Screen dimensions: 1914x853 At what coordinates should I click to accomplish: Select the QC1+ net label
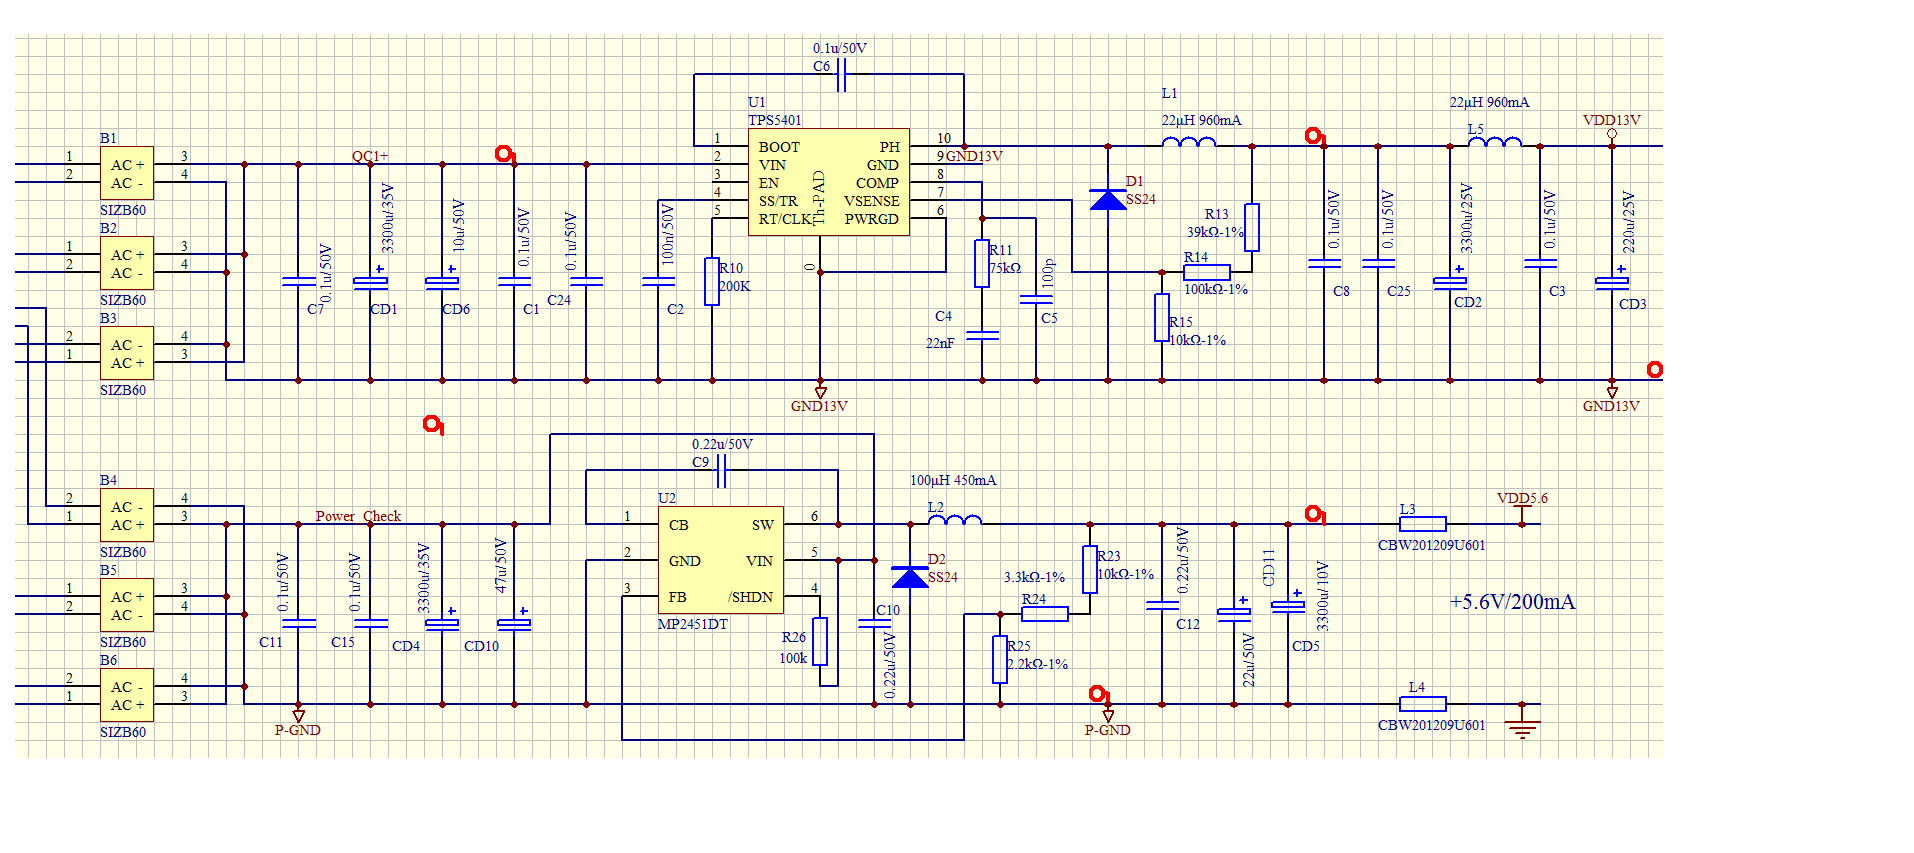tap(370, 156)
